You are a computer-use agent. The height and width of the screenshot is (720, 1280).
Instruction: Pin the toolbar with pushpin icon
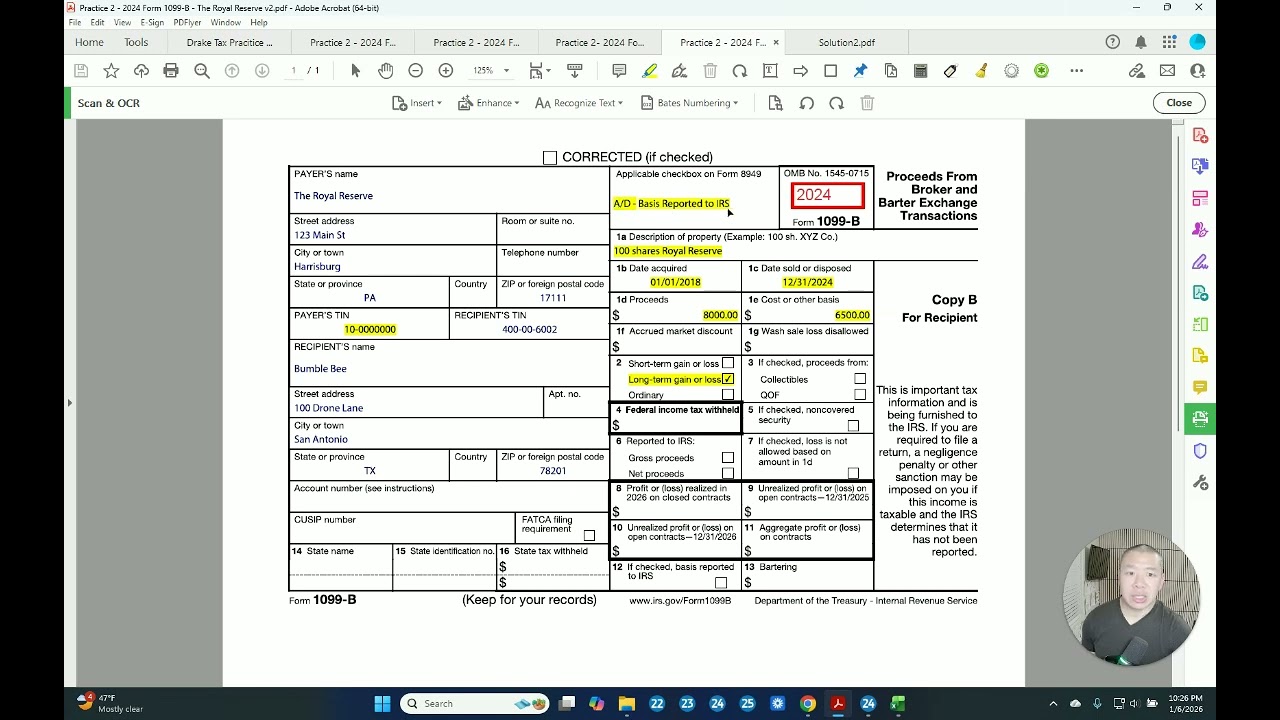tap(860, 71)
